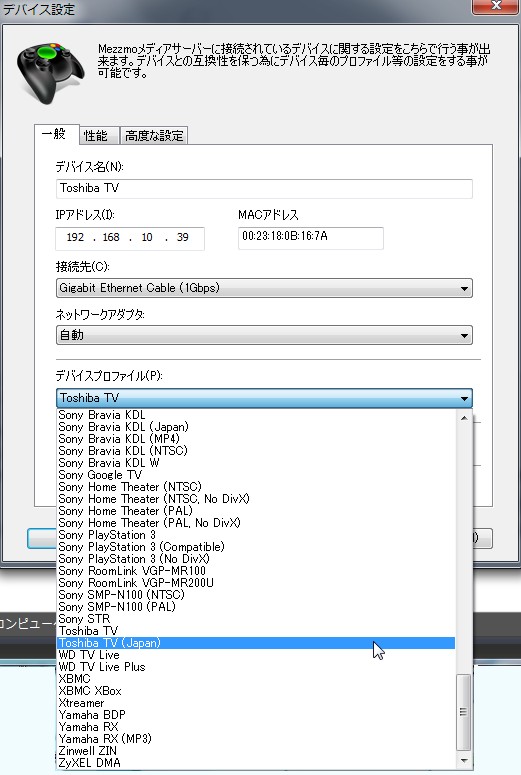521x775 pixels.
Task: Select Sony Bravia KDL (Japan) profile
Action: pos(256,427)
